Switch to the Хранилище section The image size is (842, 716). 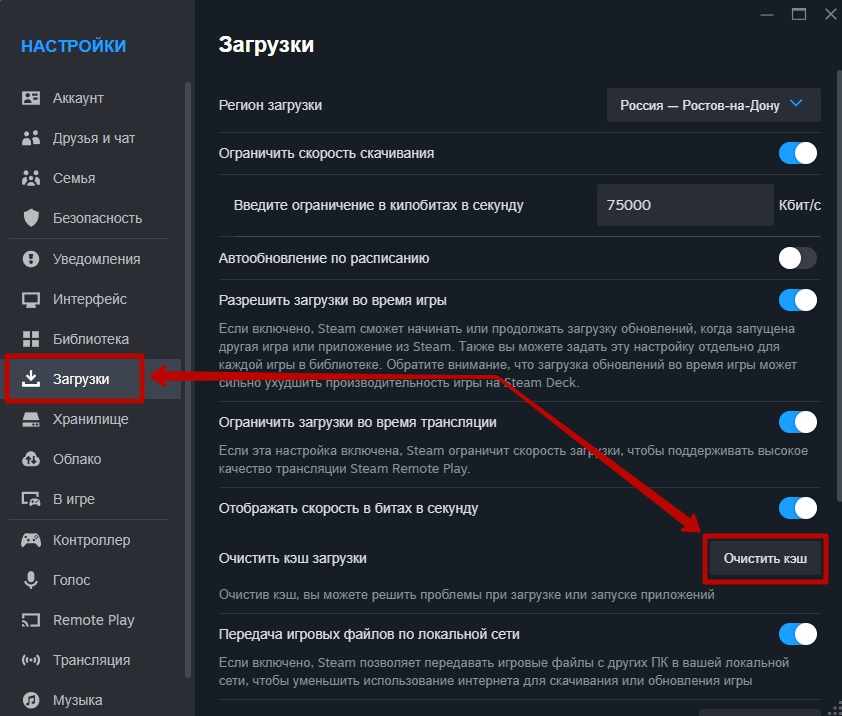point(90,419)
